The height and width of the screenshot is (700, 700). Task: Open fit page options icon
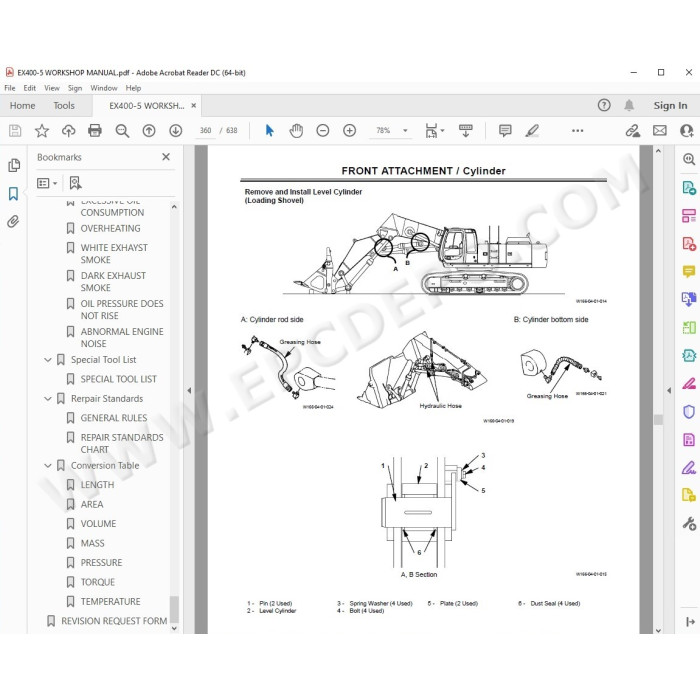434,130
